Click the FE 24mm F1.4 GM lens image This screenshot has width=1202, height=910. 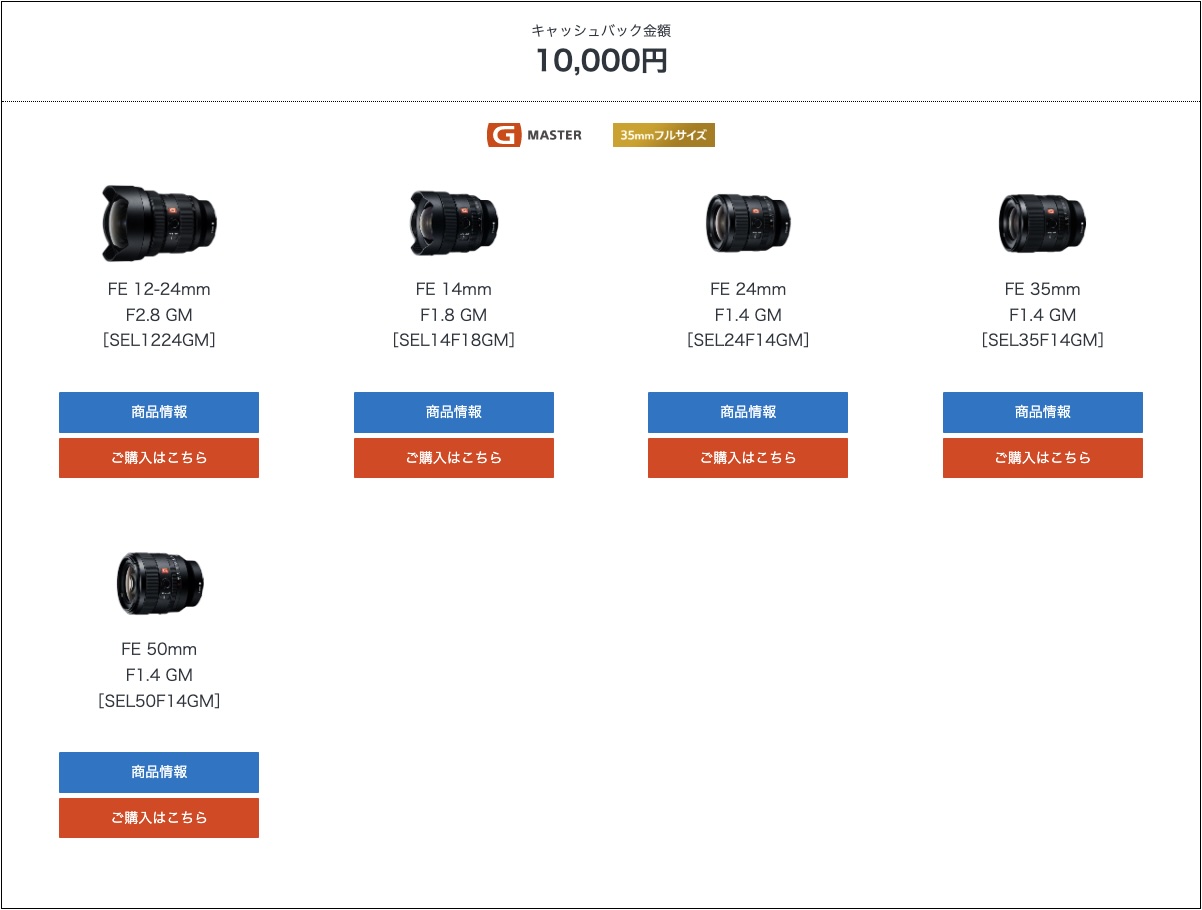point(748,222)
